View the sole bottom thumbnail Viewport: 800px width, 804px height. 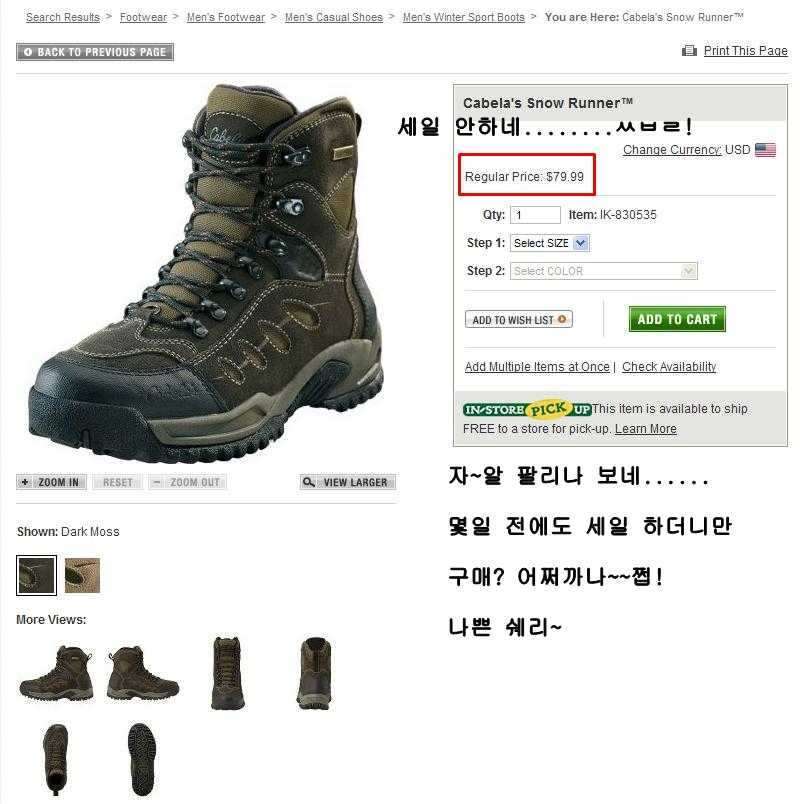tap(141, 759)
